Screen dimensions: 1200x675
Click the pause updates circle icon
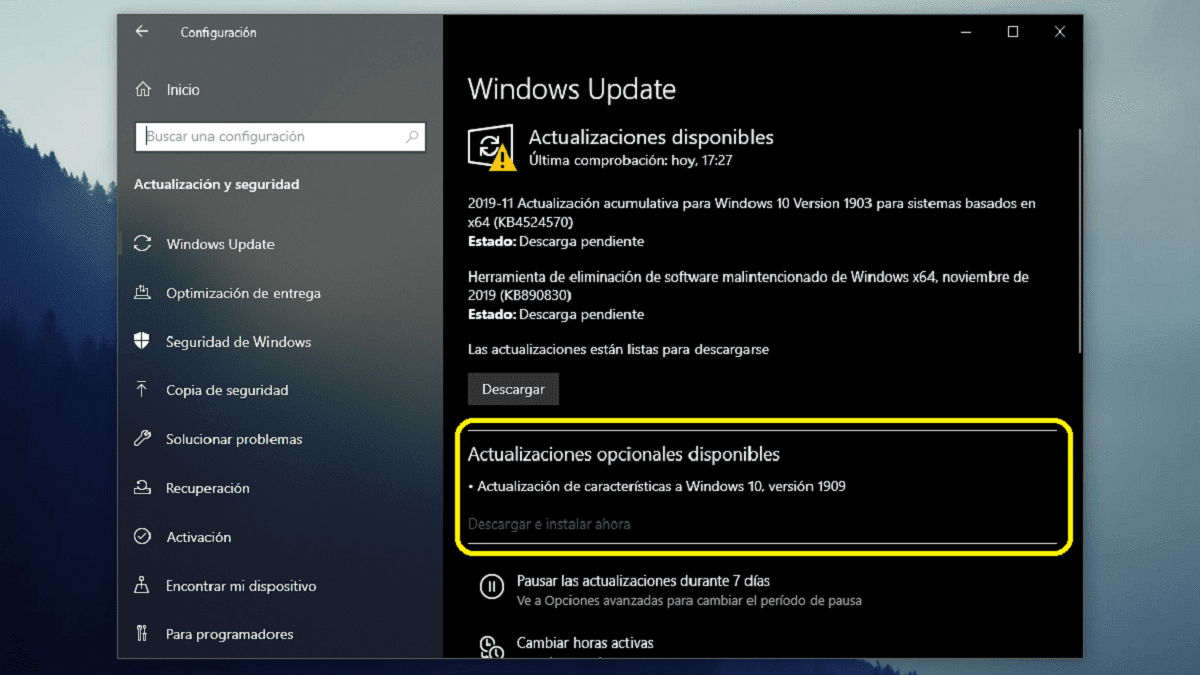491,587
